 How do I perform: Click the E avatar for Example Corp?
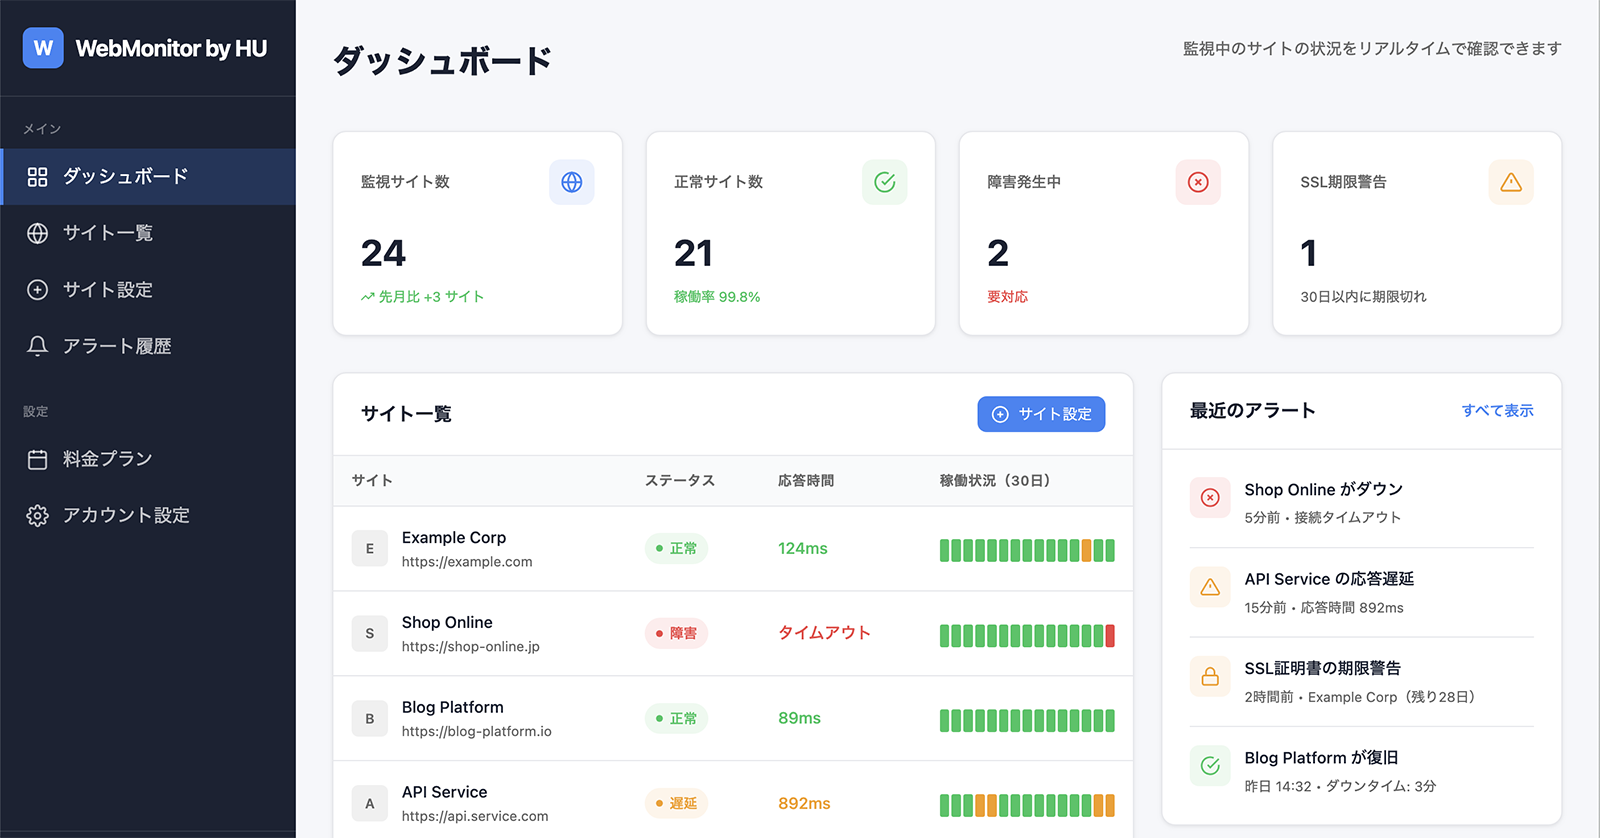tap(370, 549)
